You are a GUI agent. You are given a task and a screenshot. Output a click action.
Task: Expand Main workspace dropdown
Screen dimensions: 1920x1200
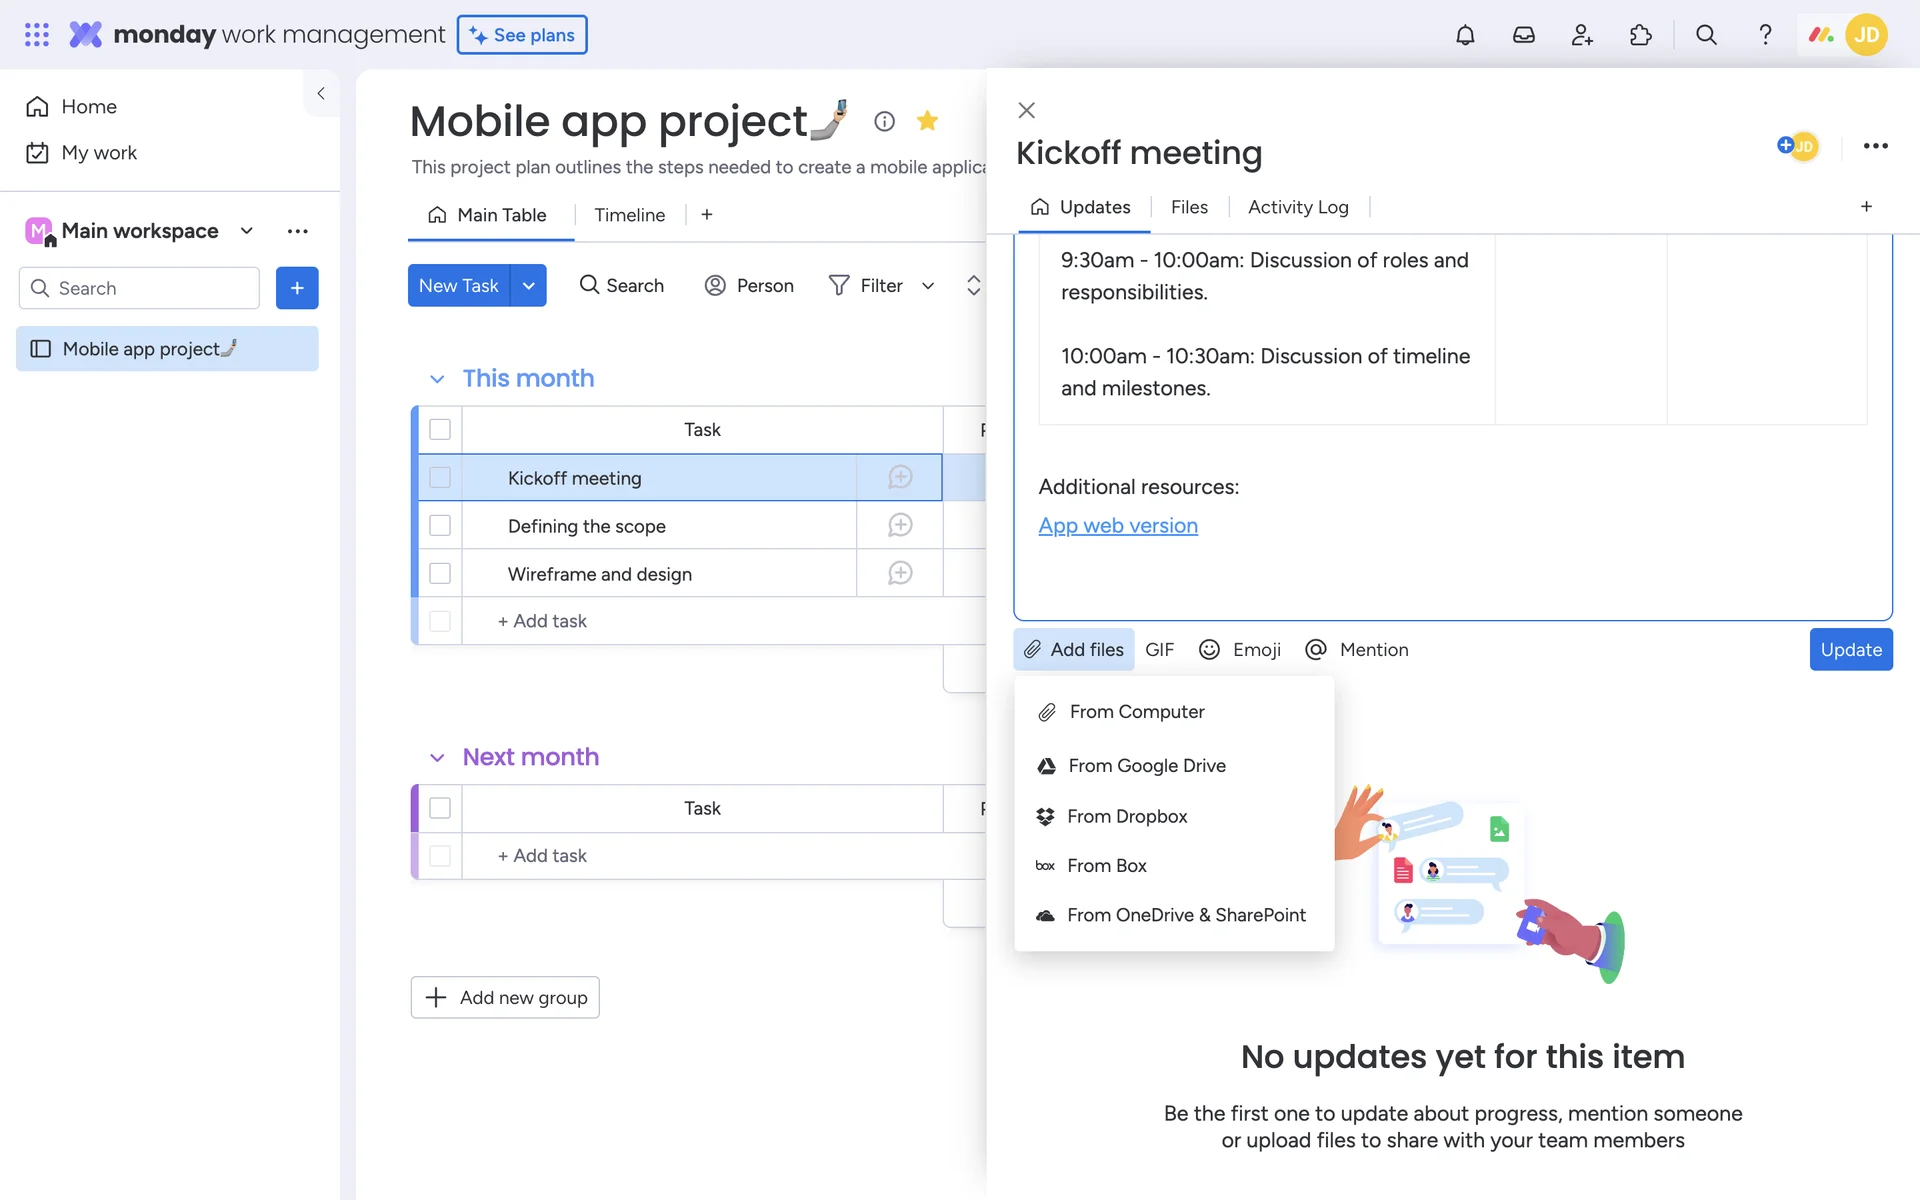[247, 231]
